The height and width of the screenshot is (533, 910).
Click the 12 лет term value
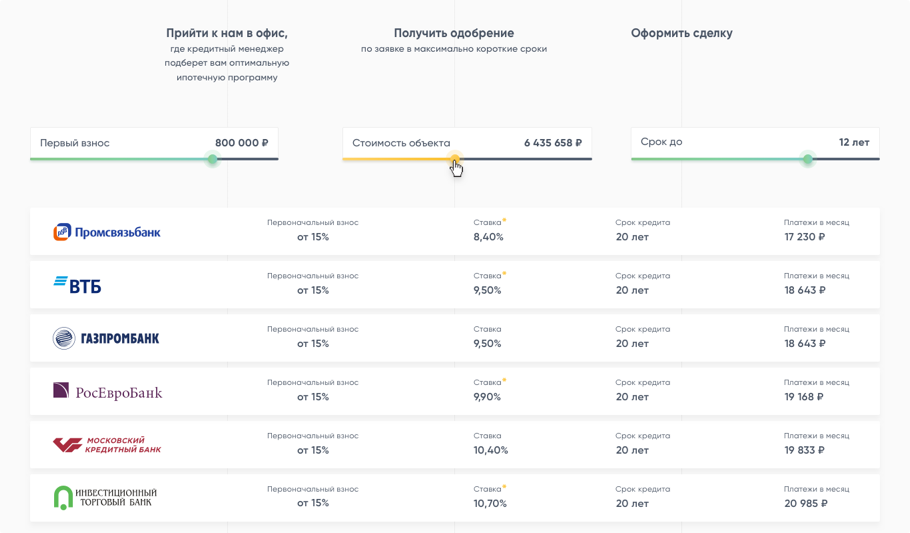pyautogui.click(x=854, y=143)
